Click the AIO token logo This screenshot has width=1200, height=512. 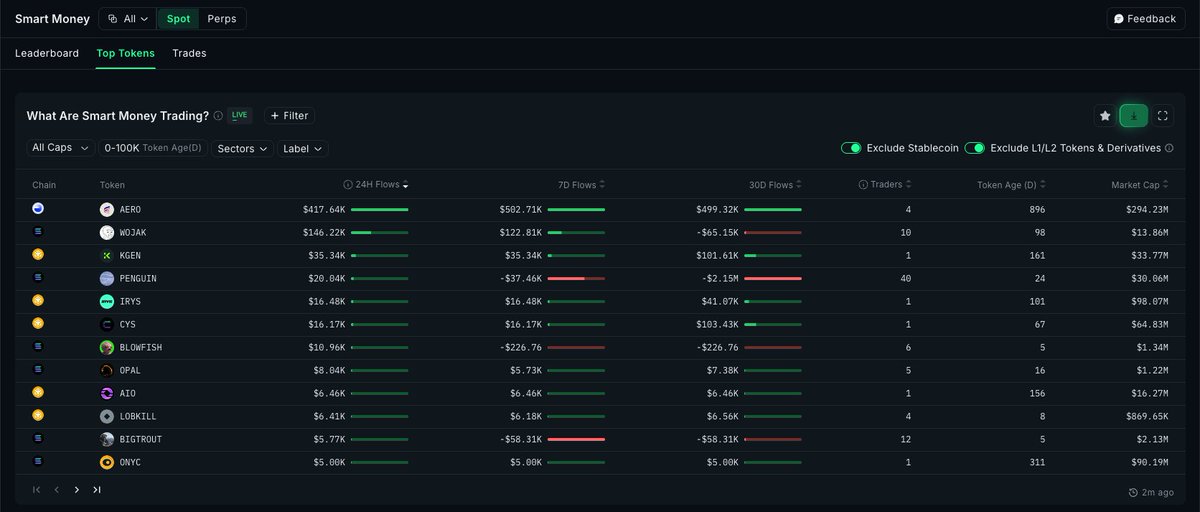point(107,394)
